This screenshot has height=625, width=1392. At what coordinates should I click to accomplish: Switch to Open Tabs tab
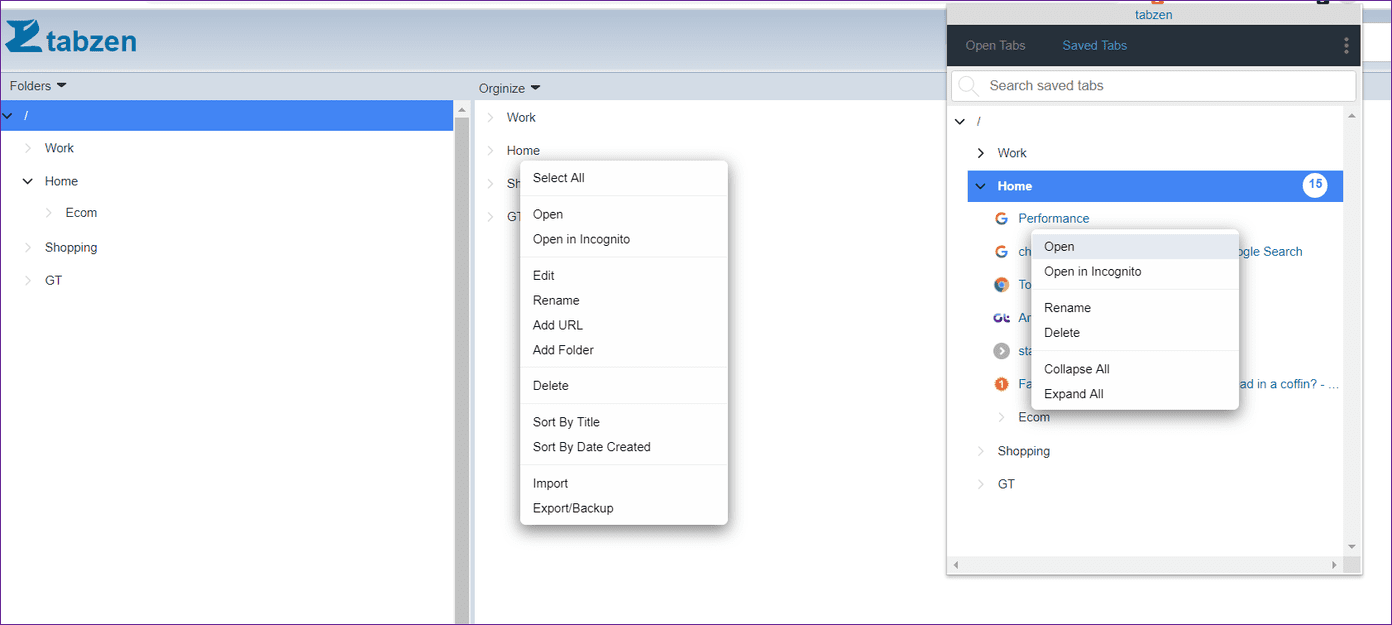pyautogui.click(x=995, y=45)
